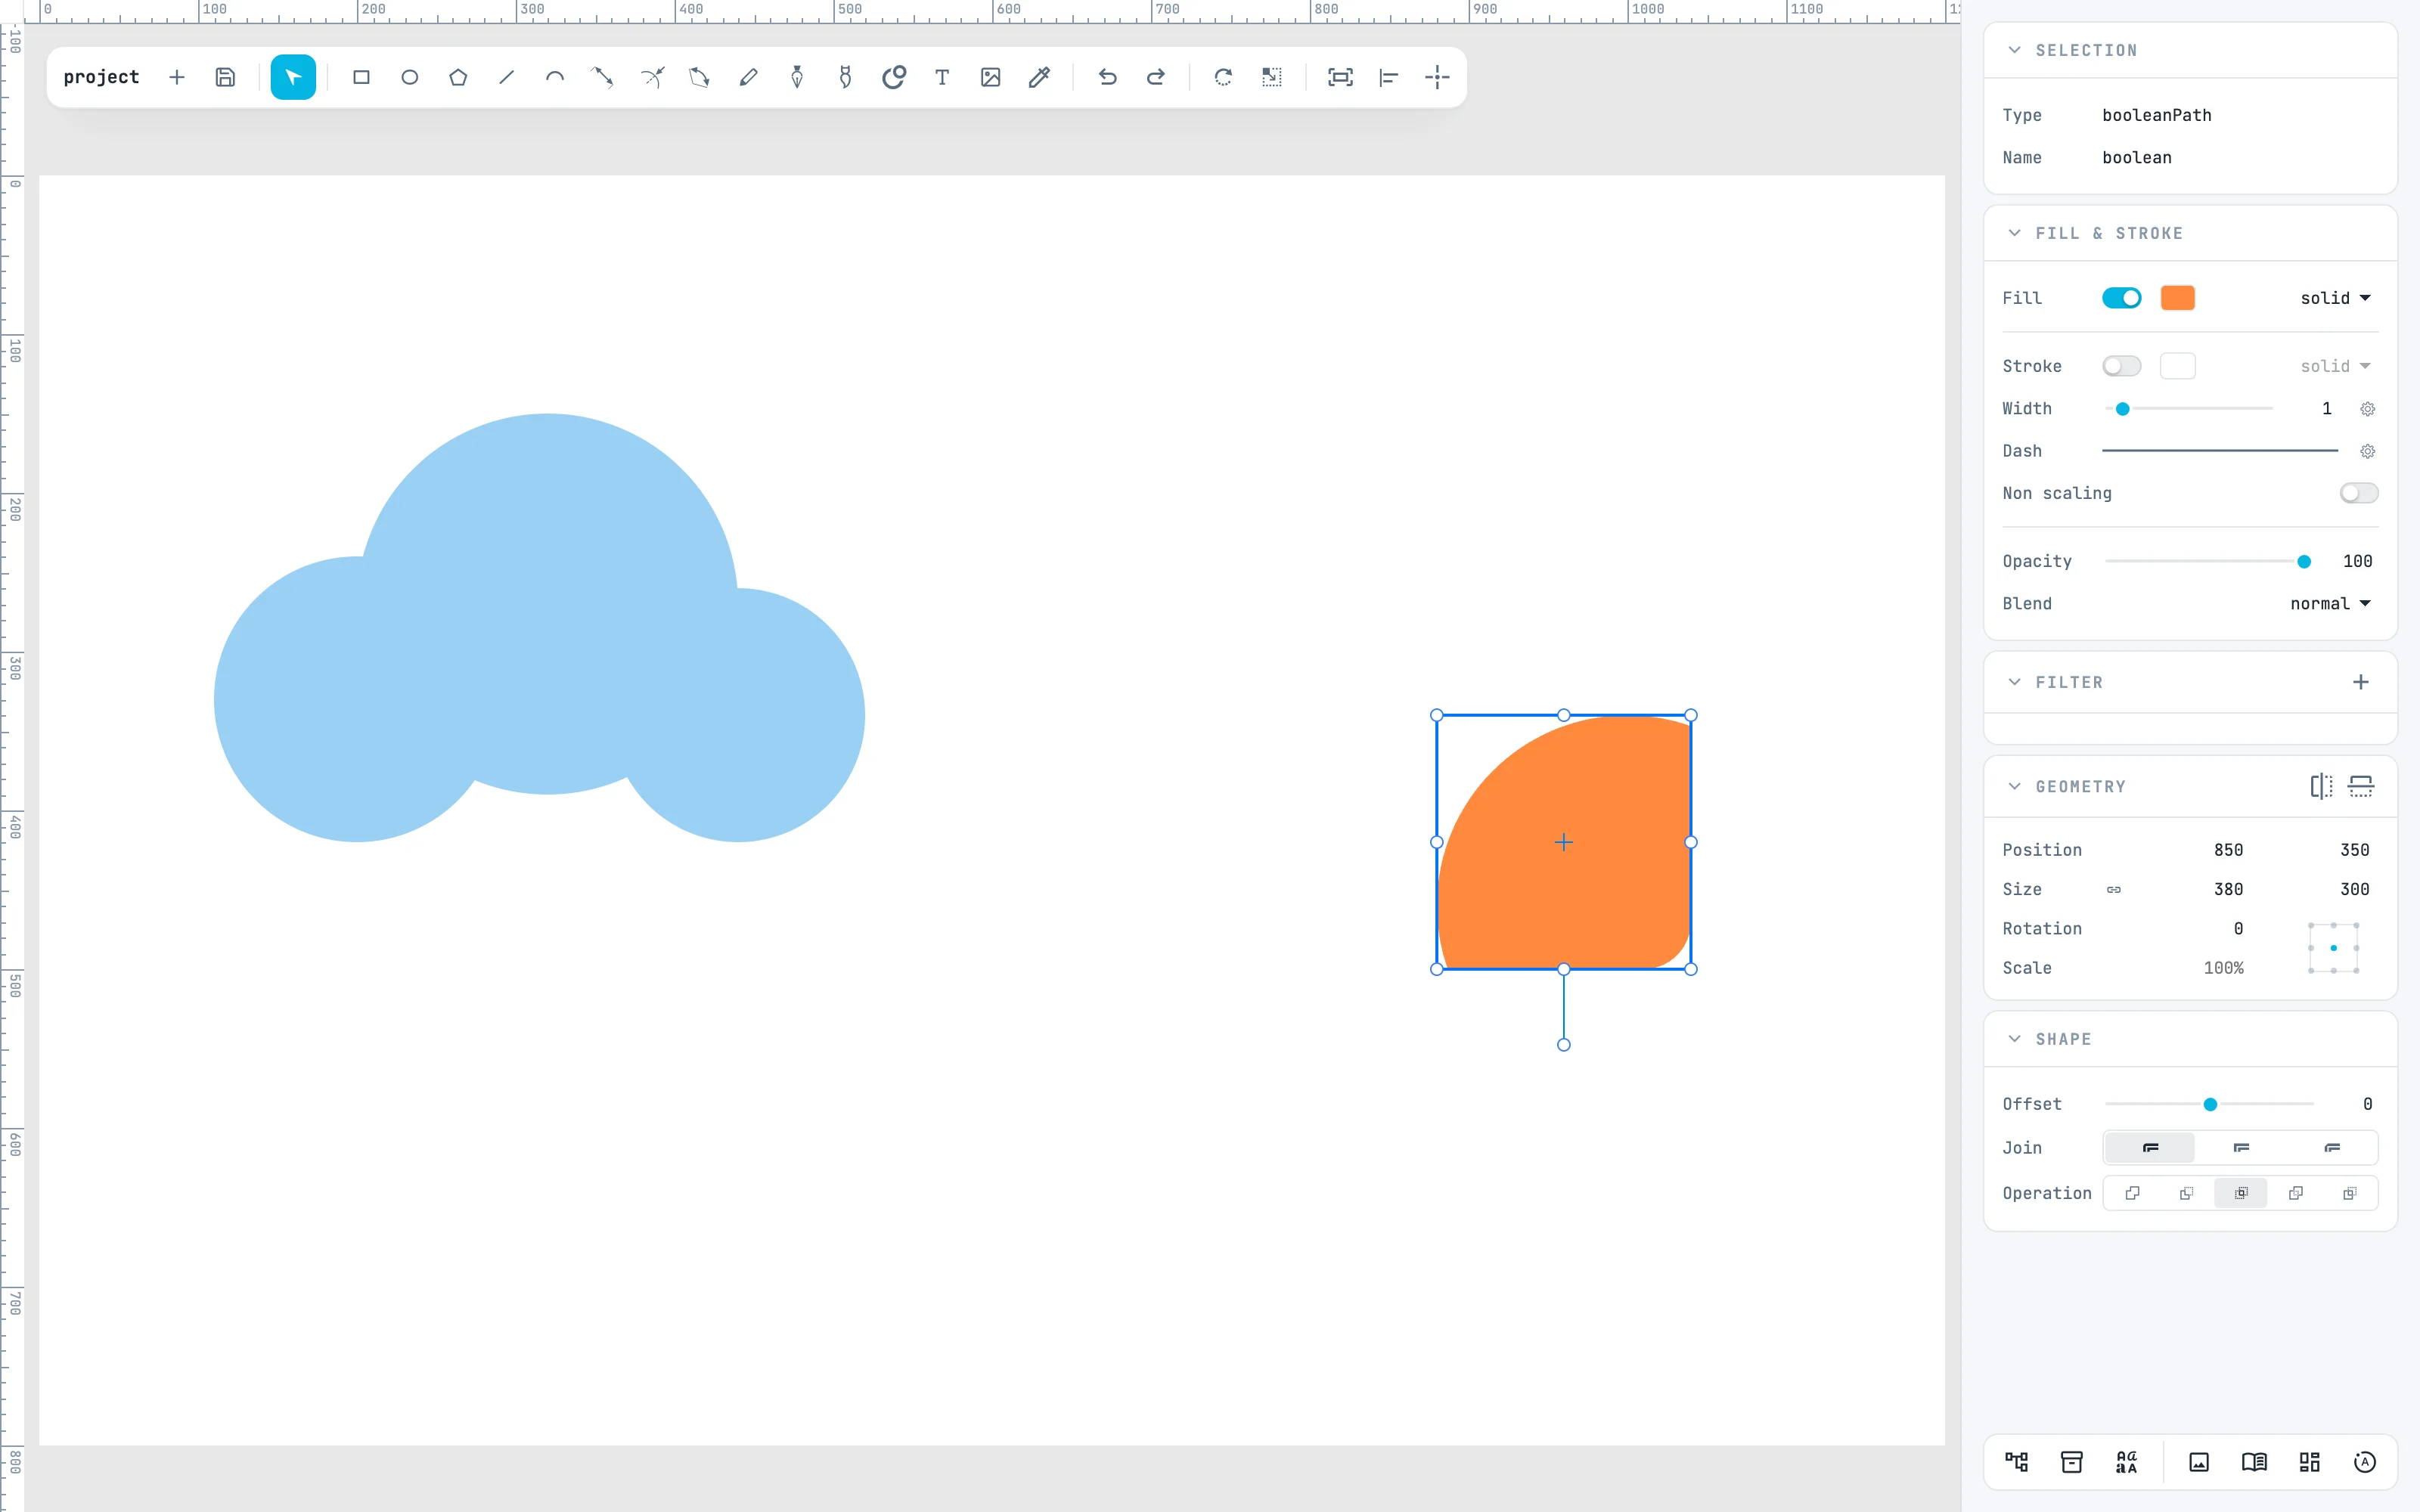Image resolution: width=2420 pixels, height=1512 pixels.
Task: Select the third boolean Operation option
Action: point(2241,1193)
